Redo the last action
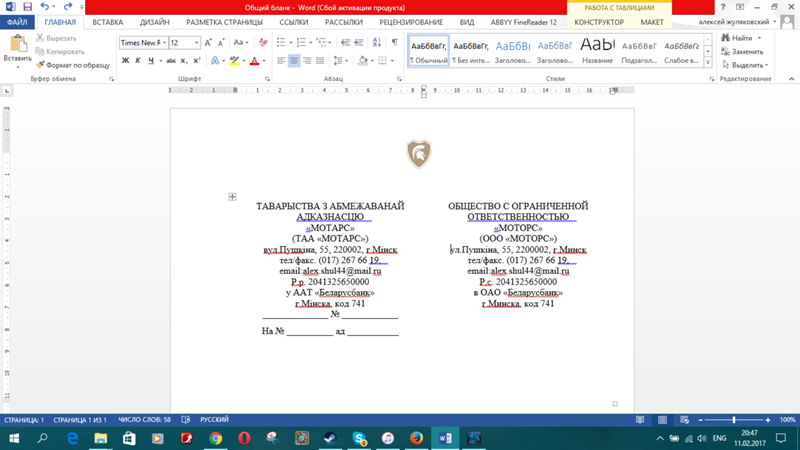Image resolution: width=800 pixels, height=450 pixels. click(x=68, y=7)
